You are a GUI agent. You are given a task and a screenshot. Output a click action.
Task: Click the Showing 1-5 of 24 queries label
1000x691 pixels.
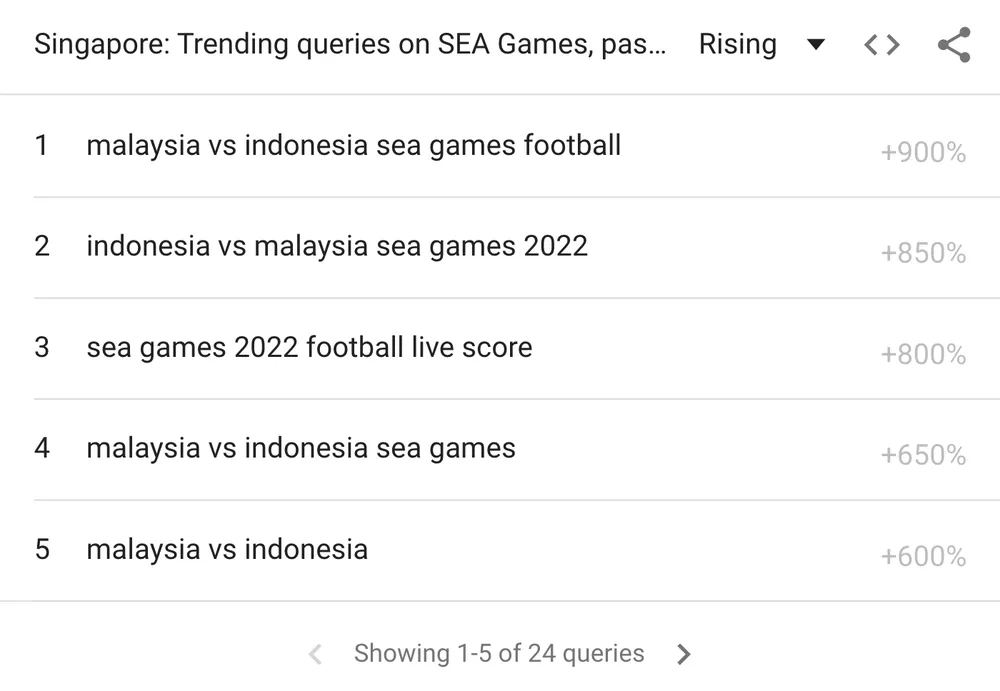coord(499,653)
